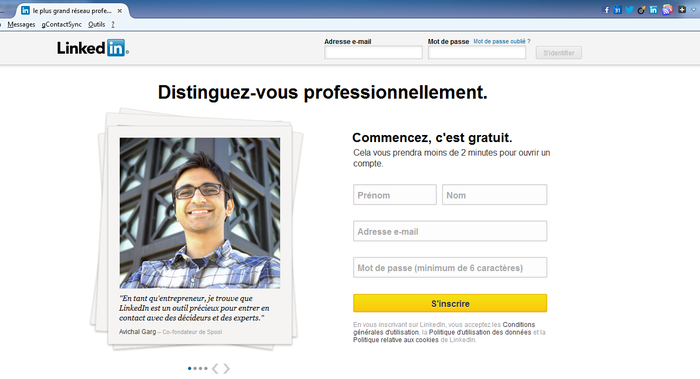Open the Outils menu

[x=96, y=25]
